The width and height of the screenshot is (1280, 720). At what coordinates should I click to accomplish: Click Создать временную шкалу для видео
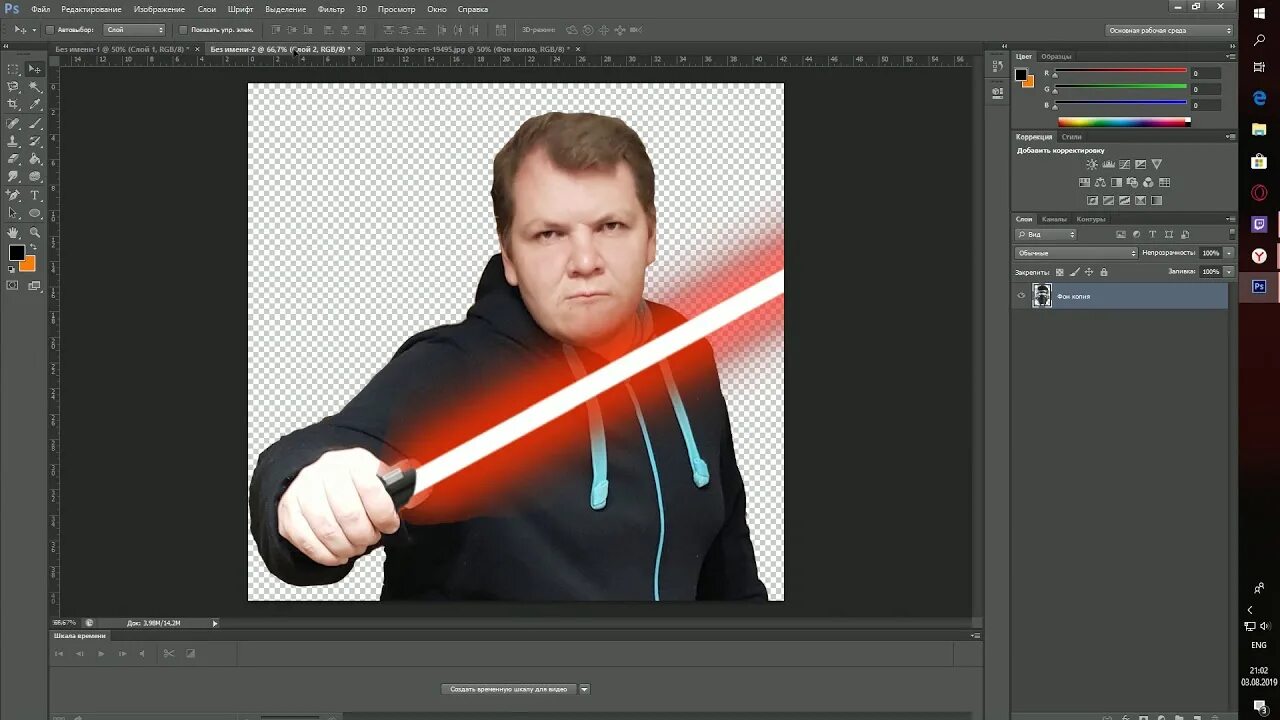509,689
